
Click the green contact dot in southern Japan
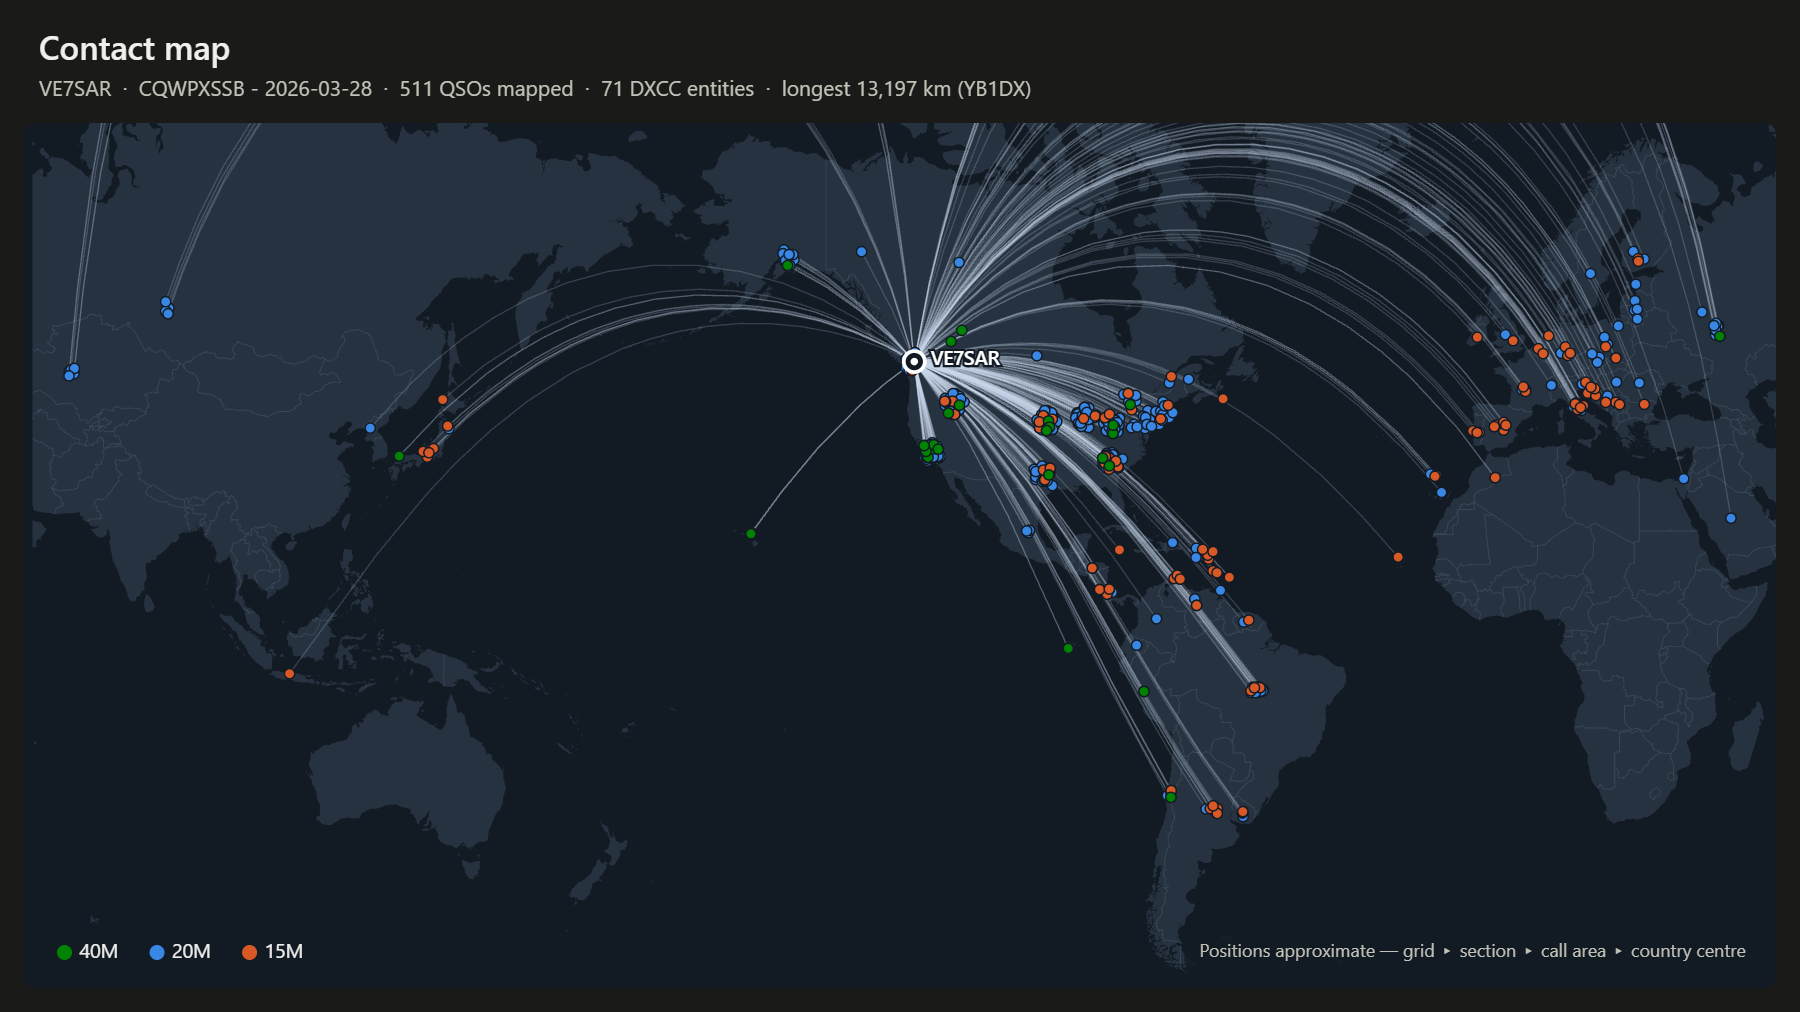click(399, 456)
